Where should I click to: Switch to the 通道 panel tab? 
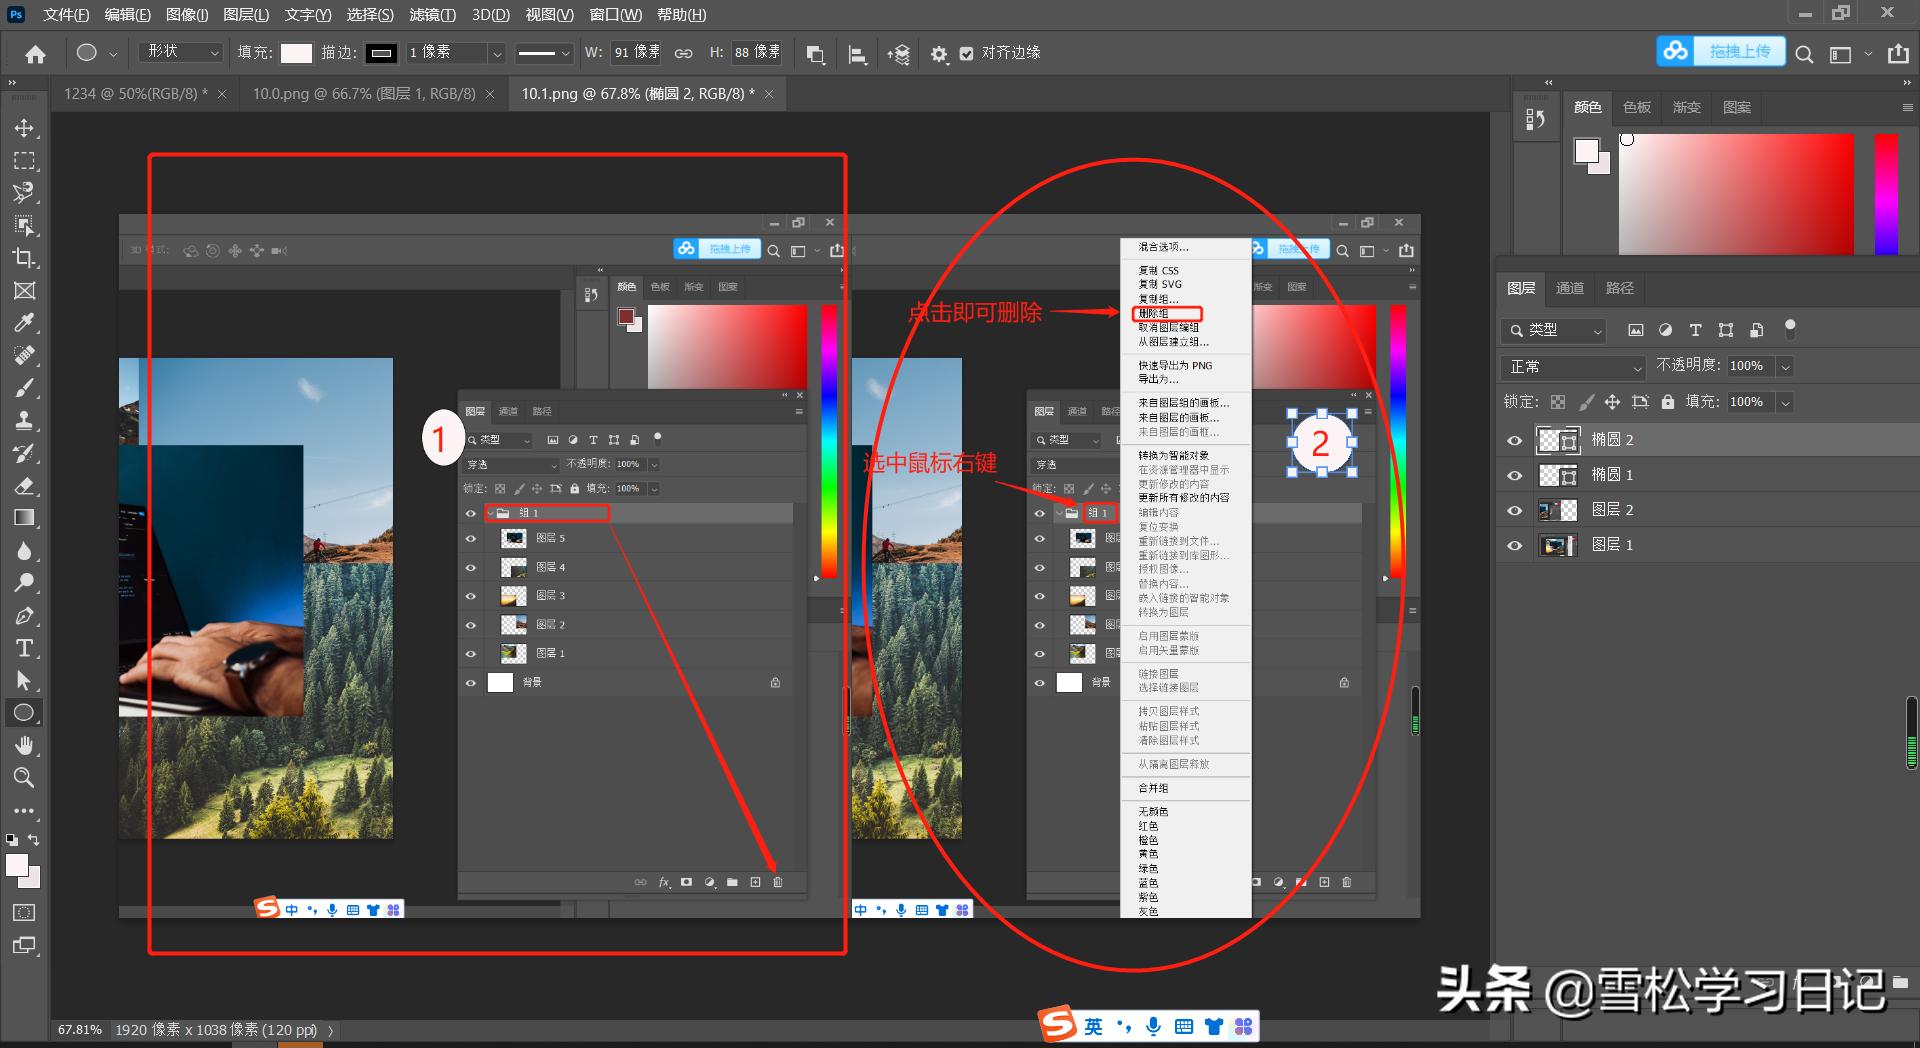tap(1569, 288)
